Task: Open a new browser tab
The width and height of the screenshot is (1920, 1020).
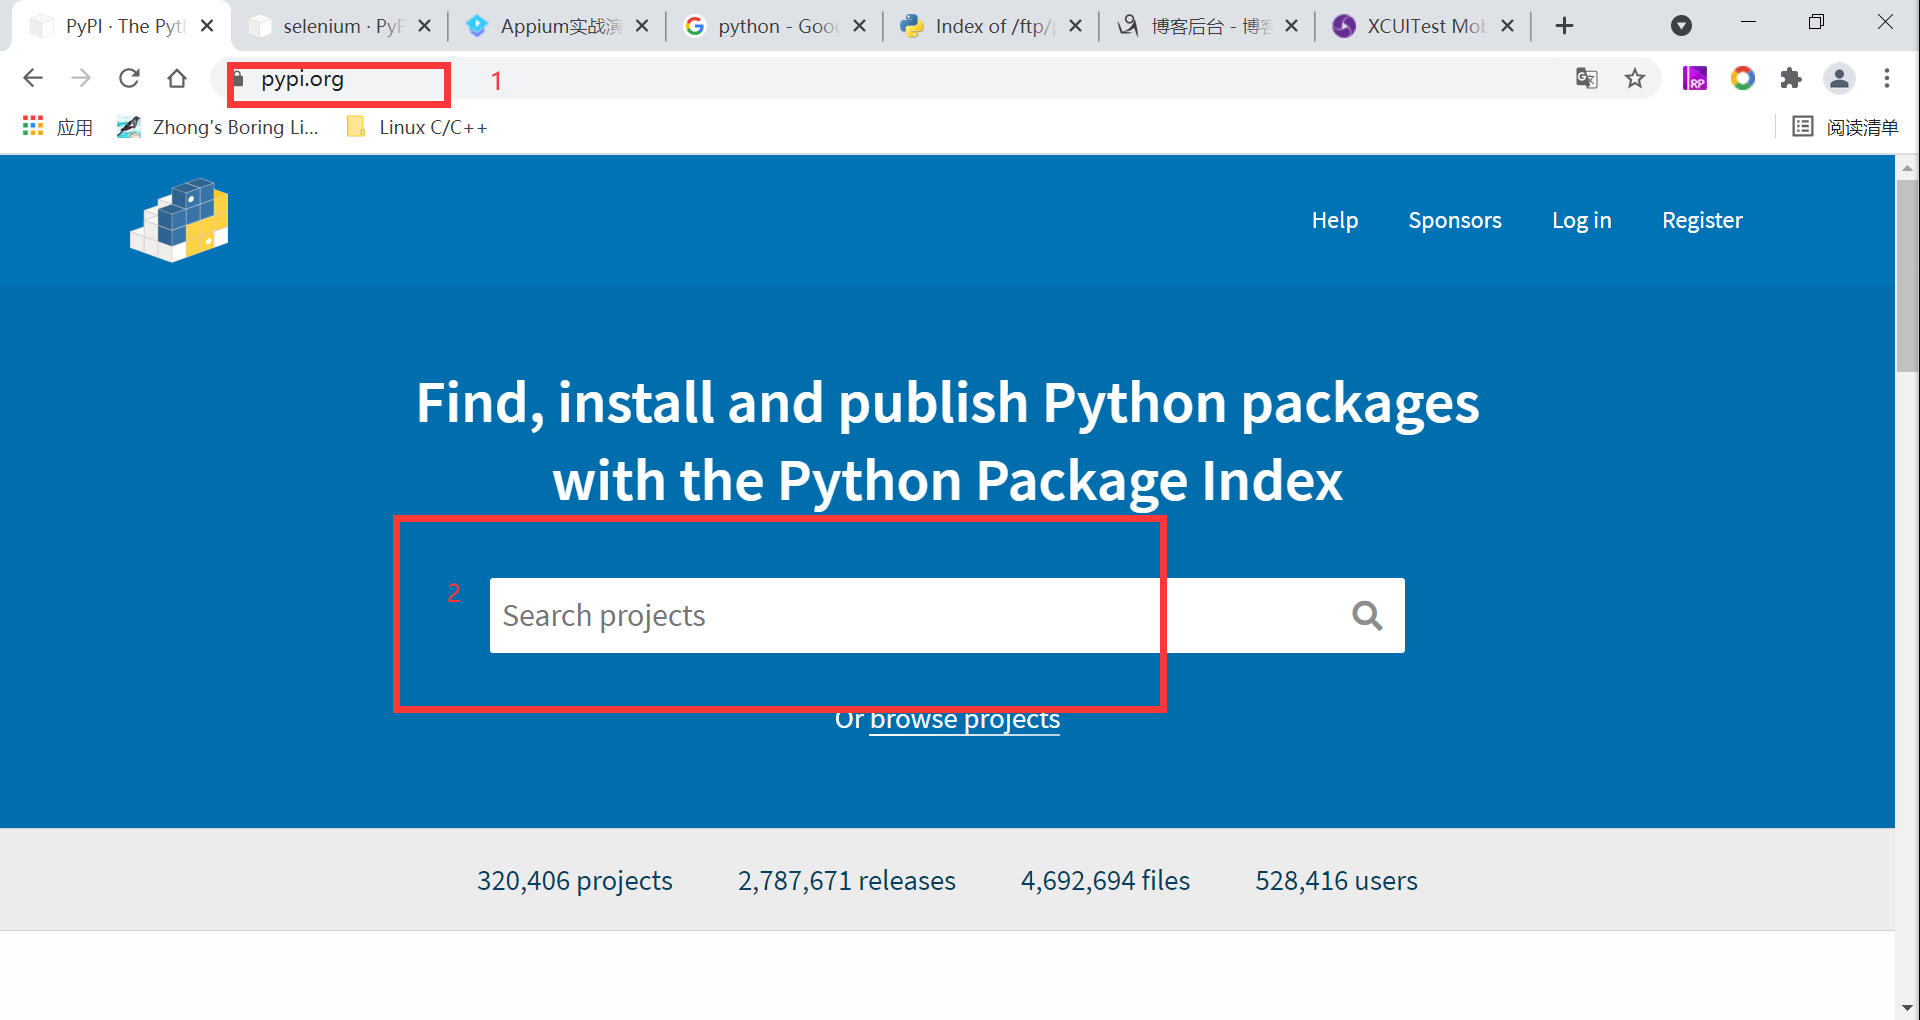Action: point(1565,26)
